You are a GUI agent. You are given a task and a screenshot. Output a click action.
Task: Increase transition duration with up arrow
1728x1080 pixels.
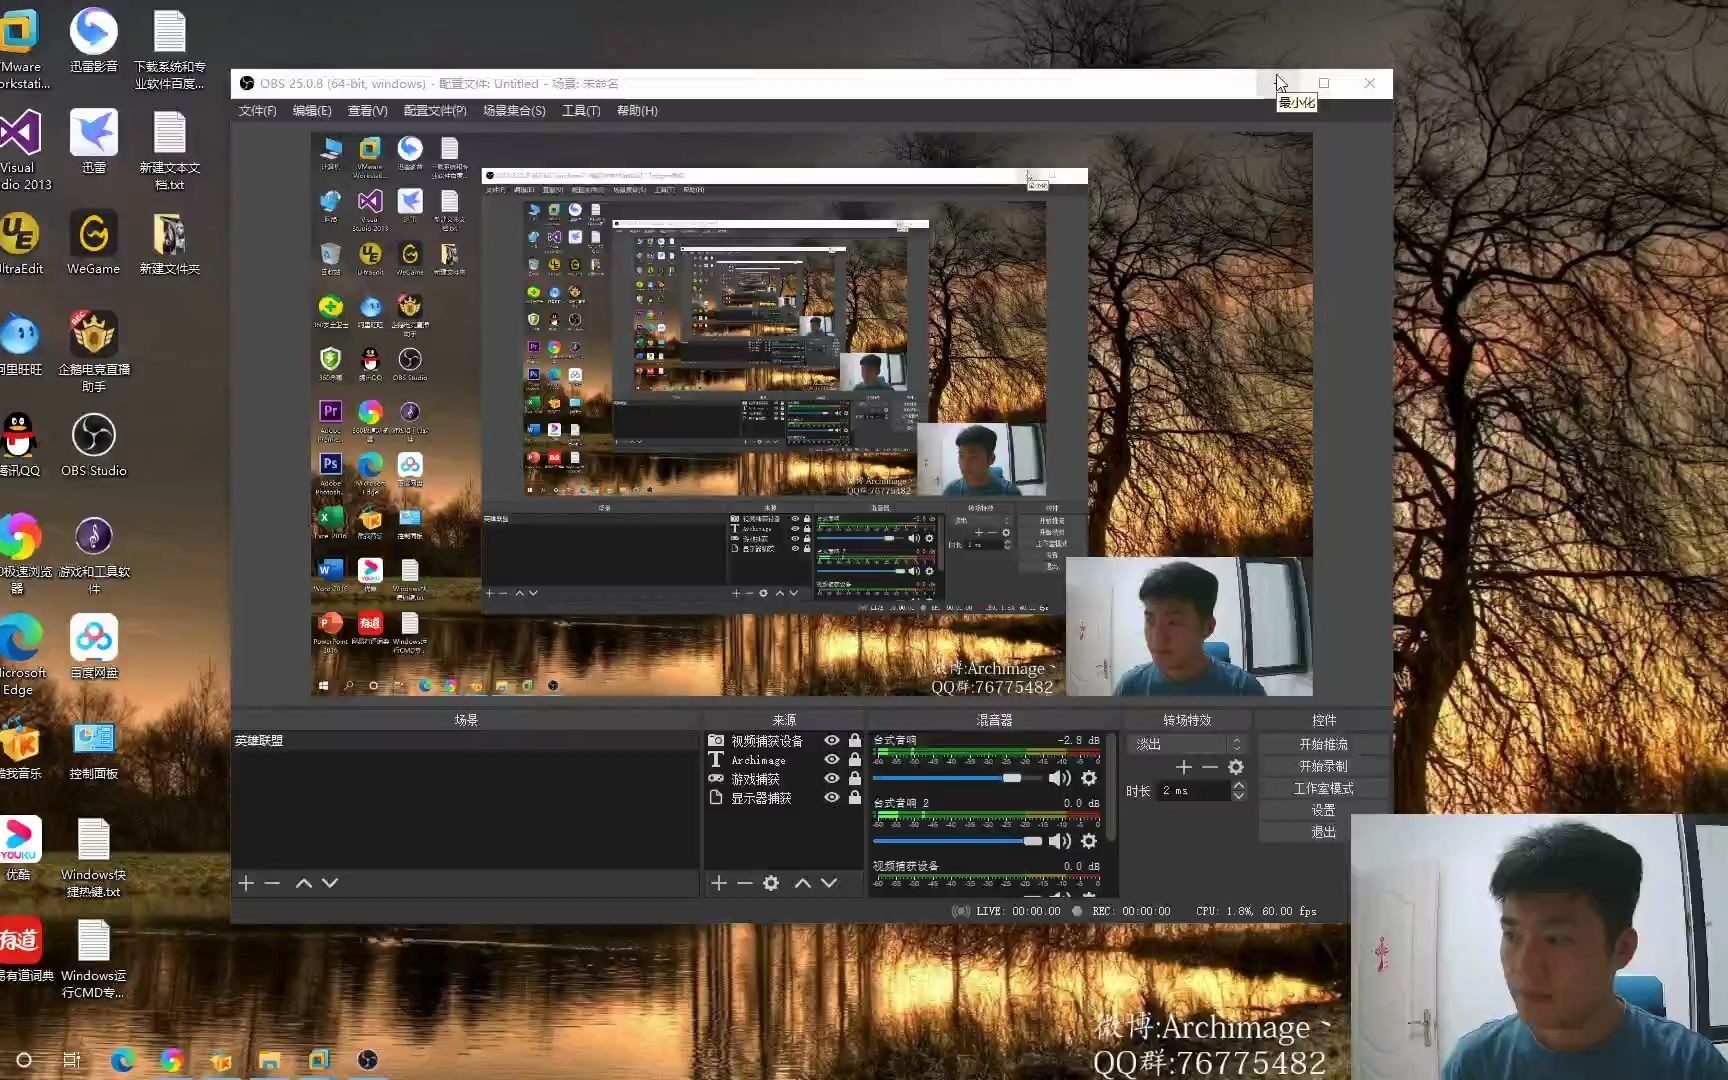click(1239, 785)
